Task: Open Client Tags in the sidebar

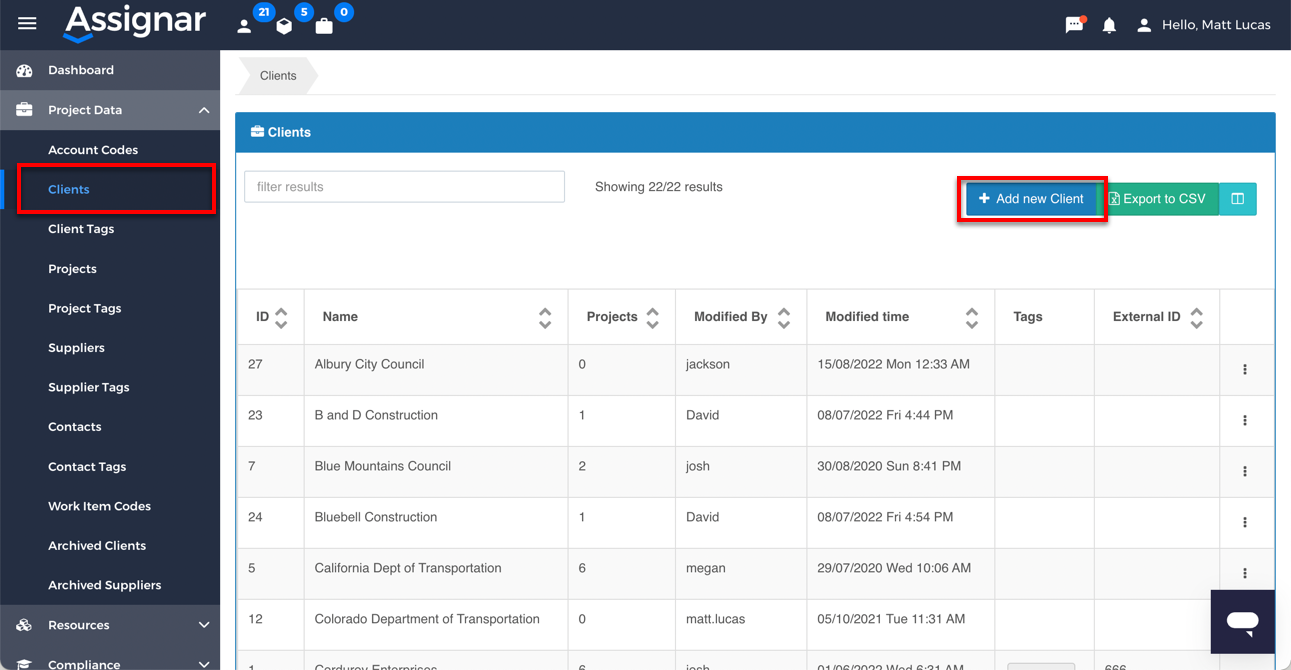Action: click(x=81, y=229)
